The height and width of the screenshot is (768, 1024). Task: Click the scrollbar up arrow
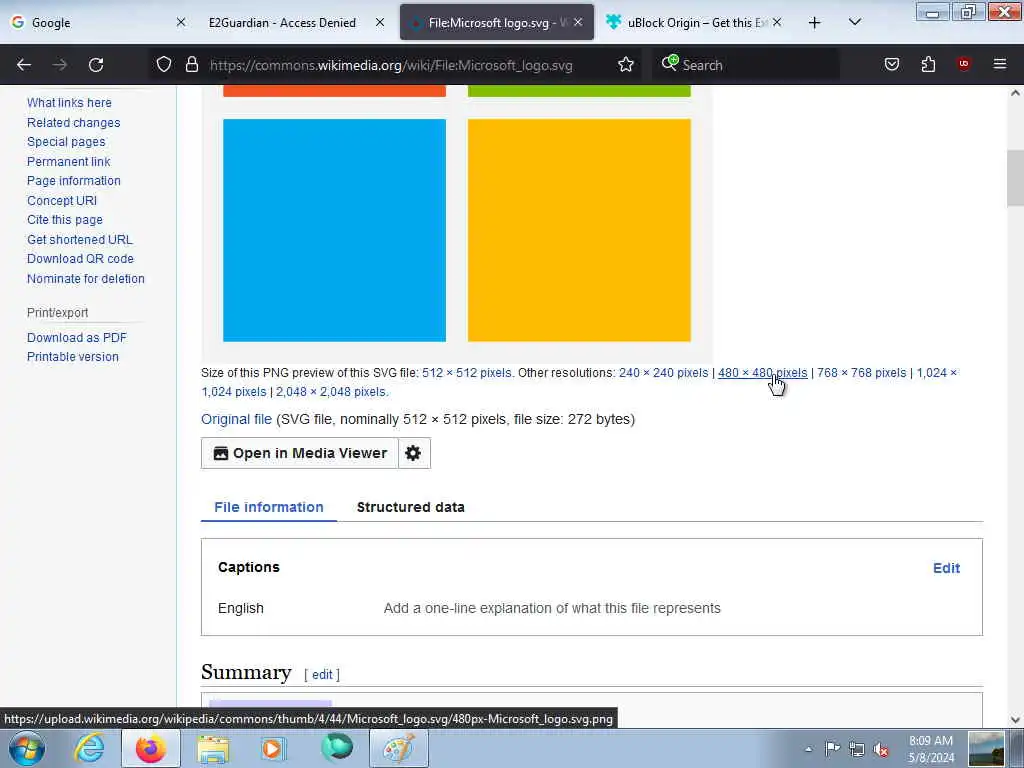point(1015,93)
